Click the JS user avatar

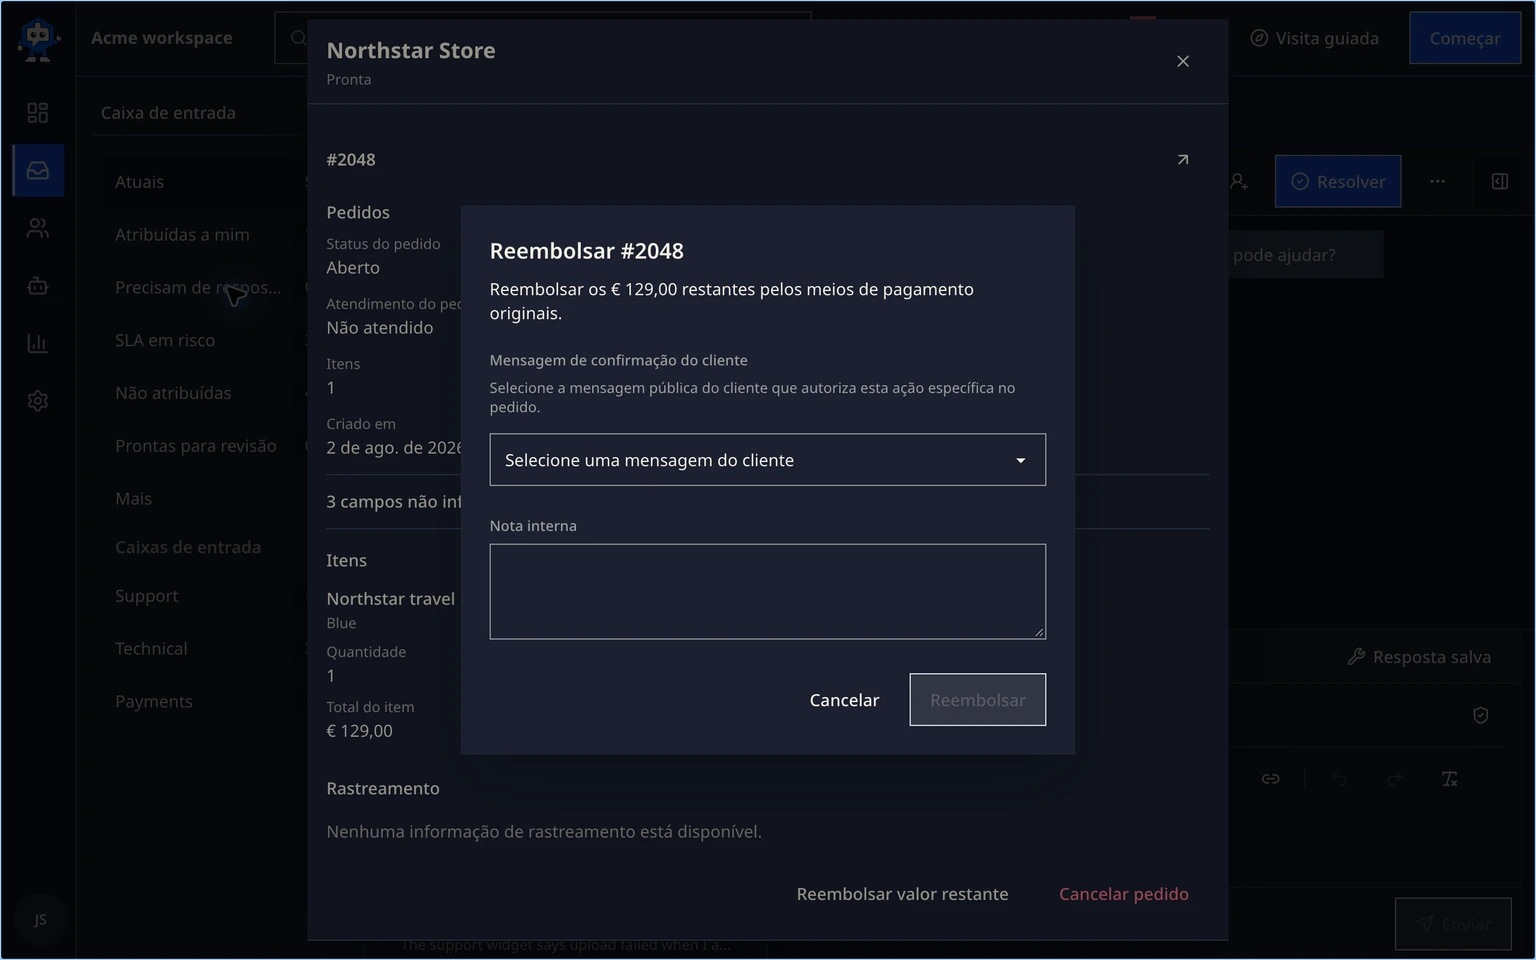[x=40, y=920]
